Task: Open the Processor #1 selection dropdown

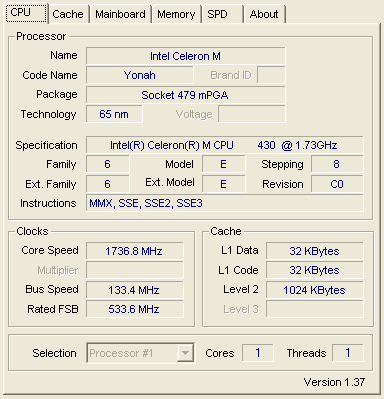Action: (x=140, y=353)
